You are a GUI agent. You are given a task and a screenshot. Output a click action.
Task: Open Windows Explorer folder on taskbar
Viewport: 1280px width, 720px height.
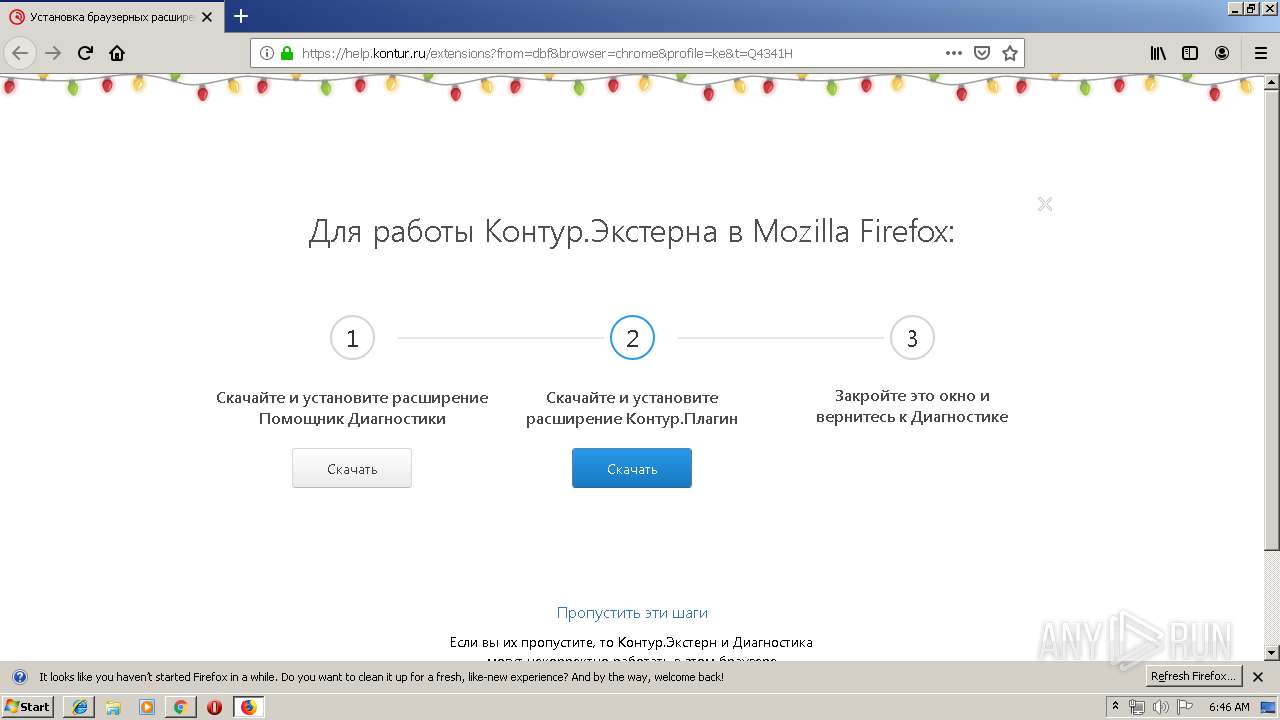[113, 707]
